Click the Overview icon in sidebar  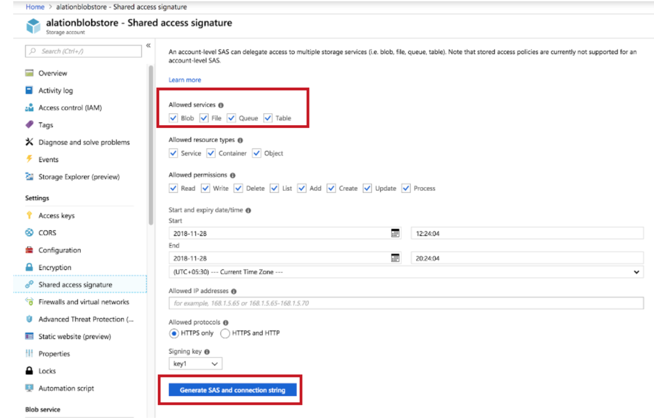tap(29, 73)
